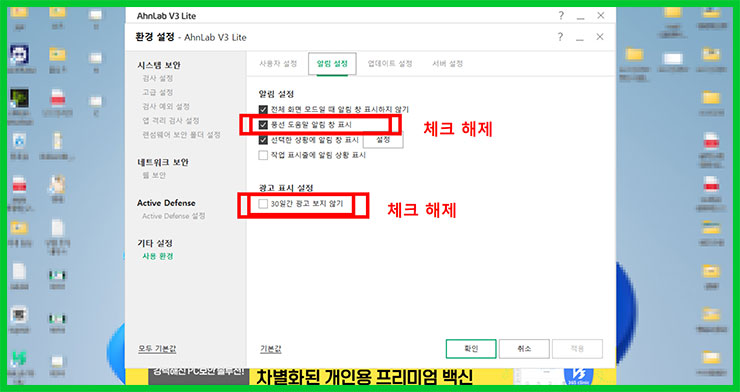Click the 기타 설정 section heading
Screen dimensions: 740x392
[155, 243]
